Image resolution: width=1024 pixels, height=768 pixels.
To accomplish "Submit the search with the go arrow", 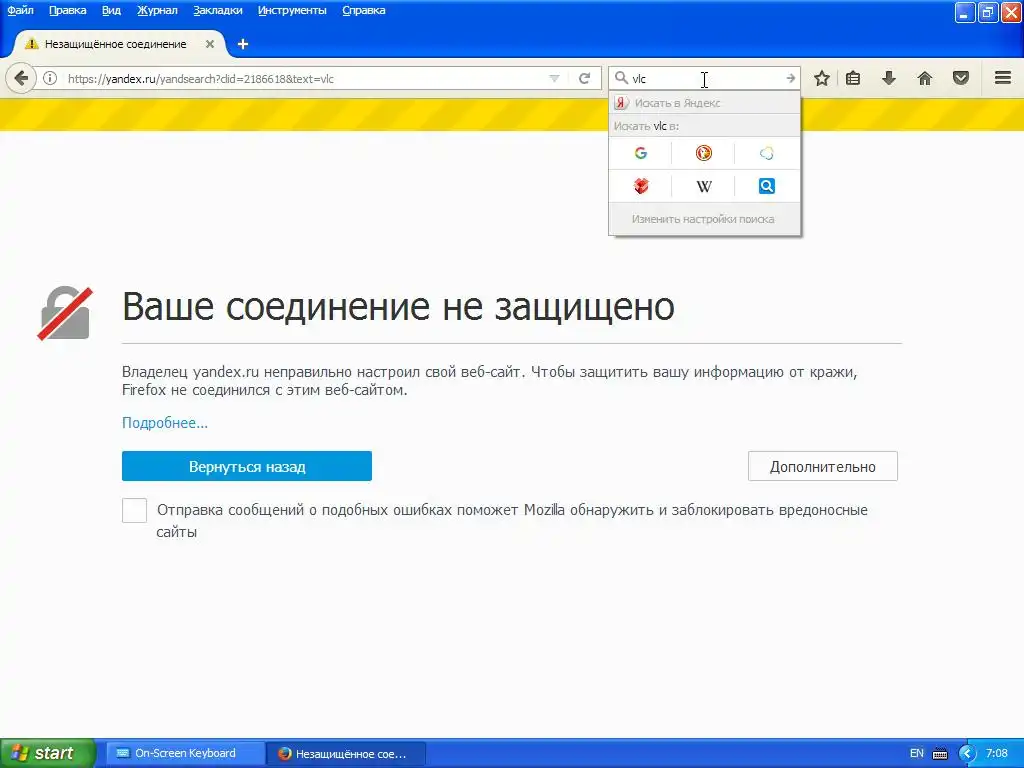I will [x=790, y=78].
